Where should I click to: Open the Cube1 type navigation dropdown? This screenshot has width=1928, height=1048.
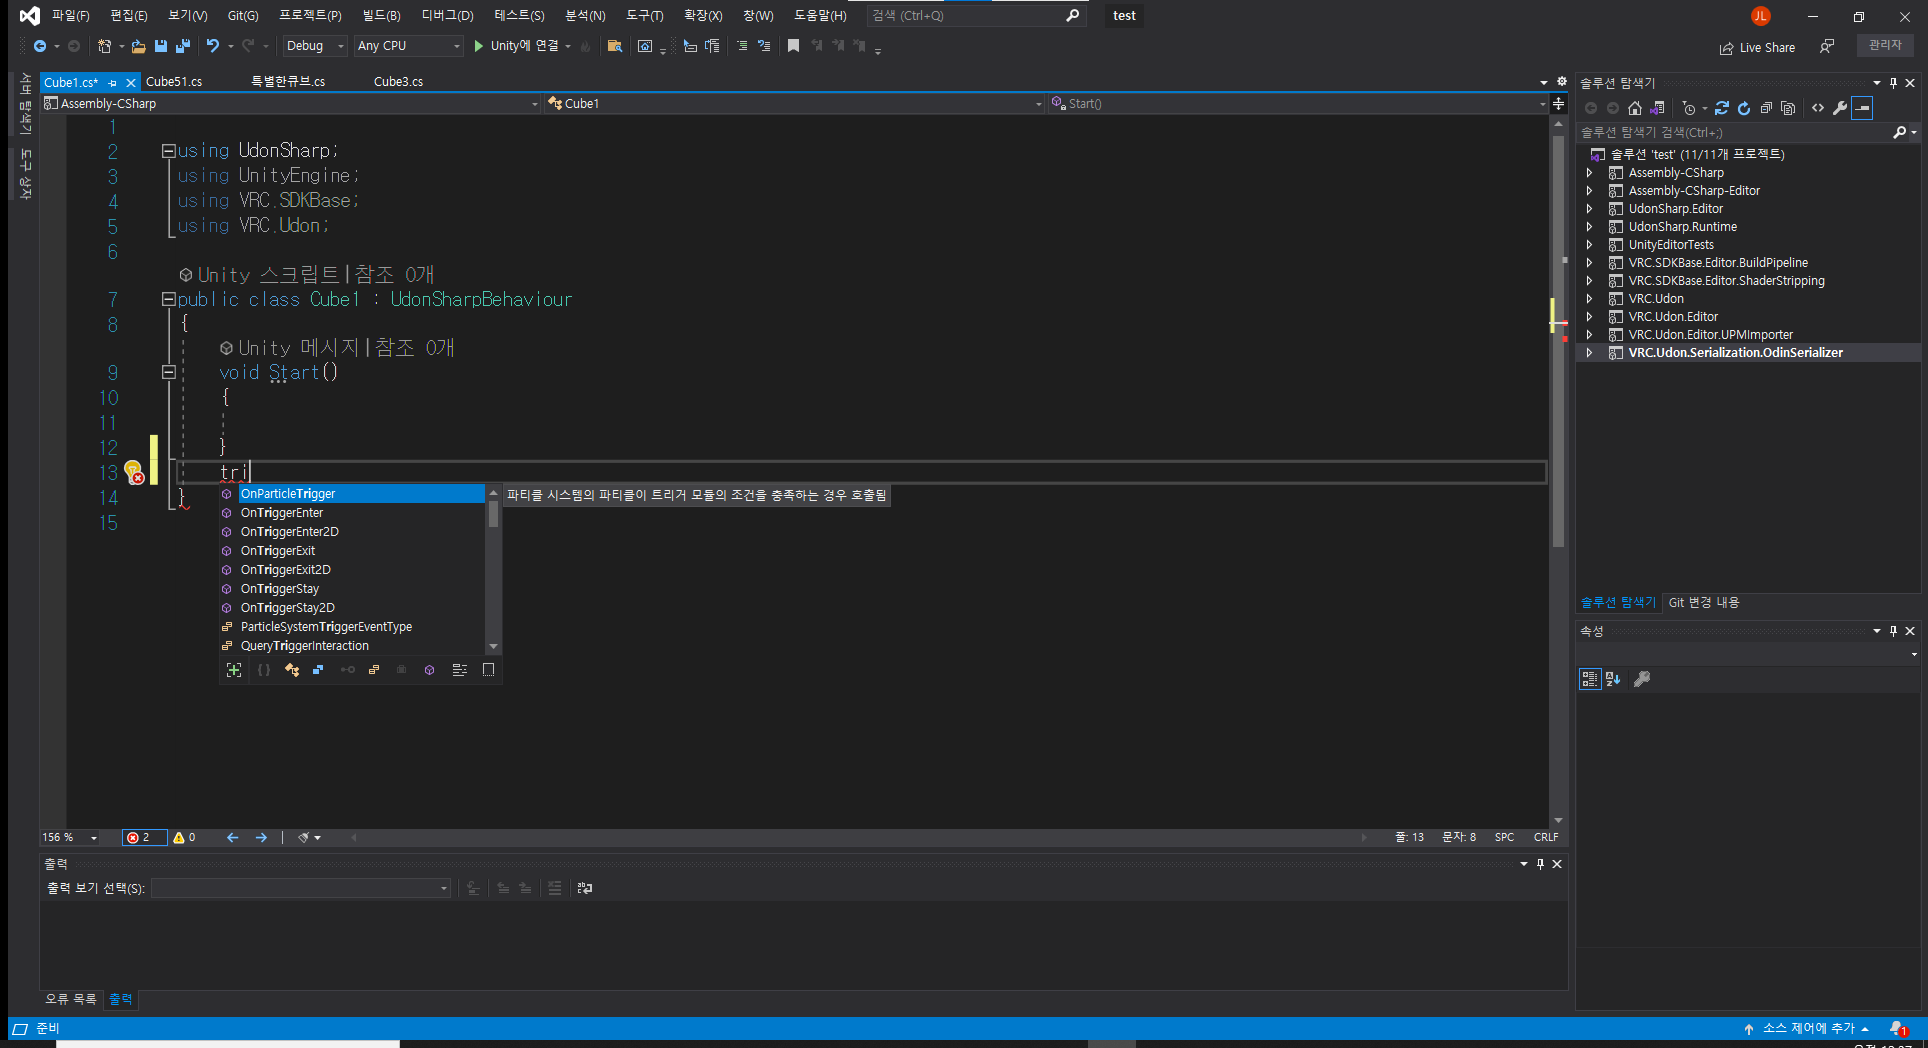point(794,103)
